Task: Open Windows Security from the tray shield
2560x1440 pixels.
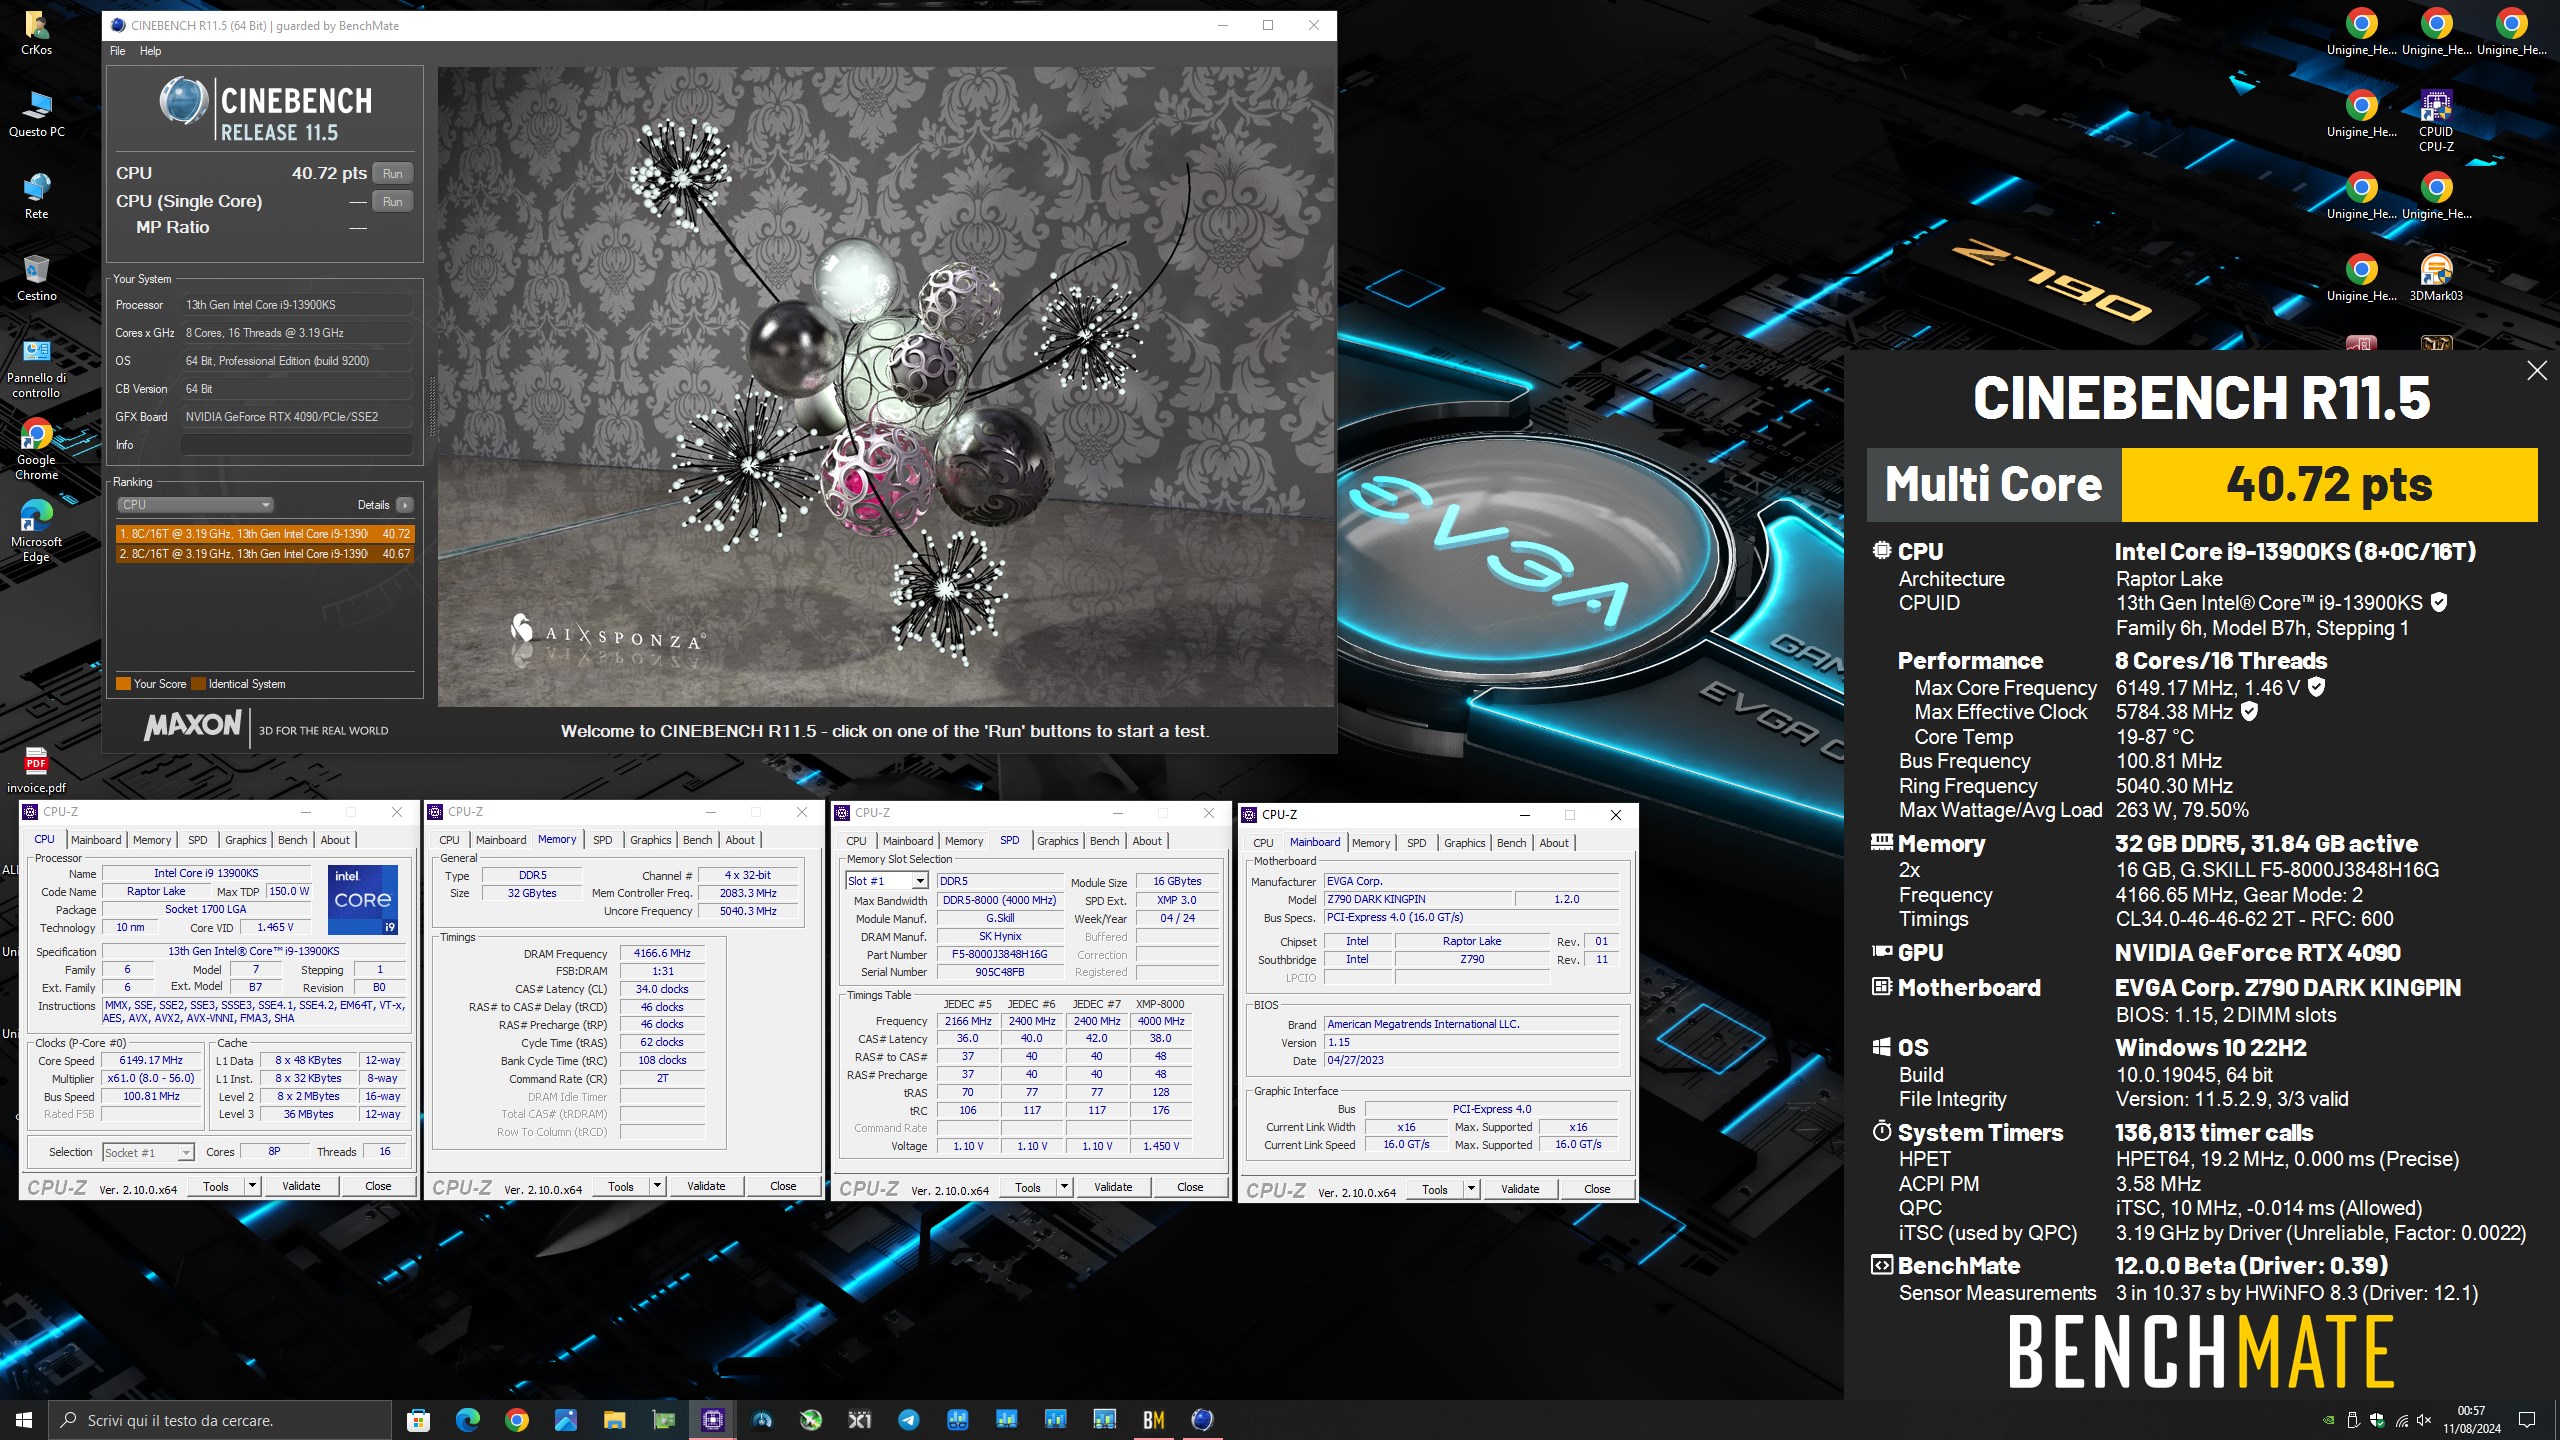Action: click(2377, 1420)
